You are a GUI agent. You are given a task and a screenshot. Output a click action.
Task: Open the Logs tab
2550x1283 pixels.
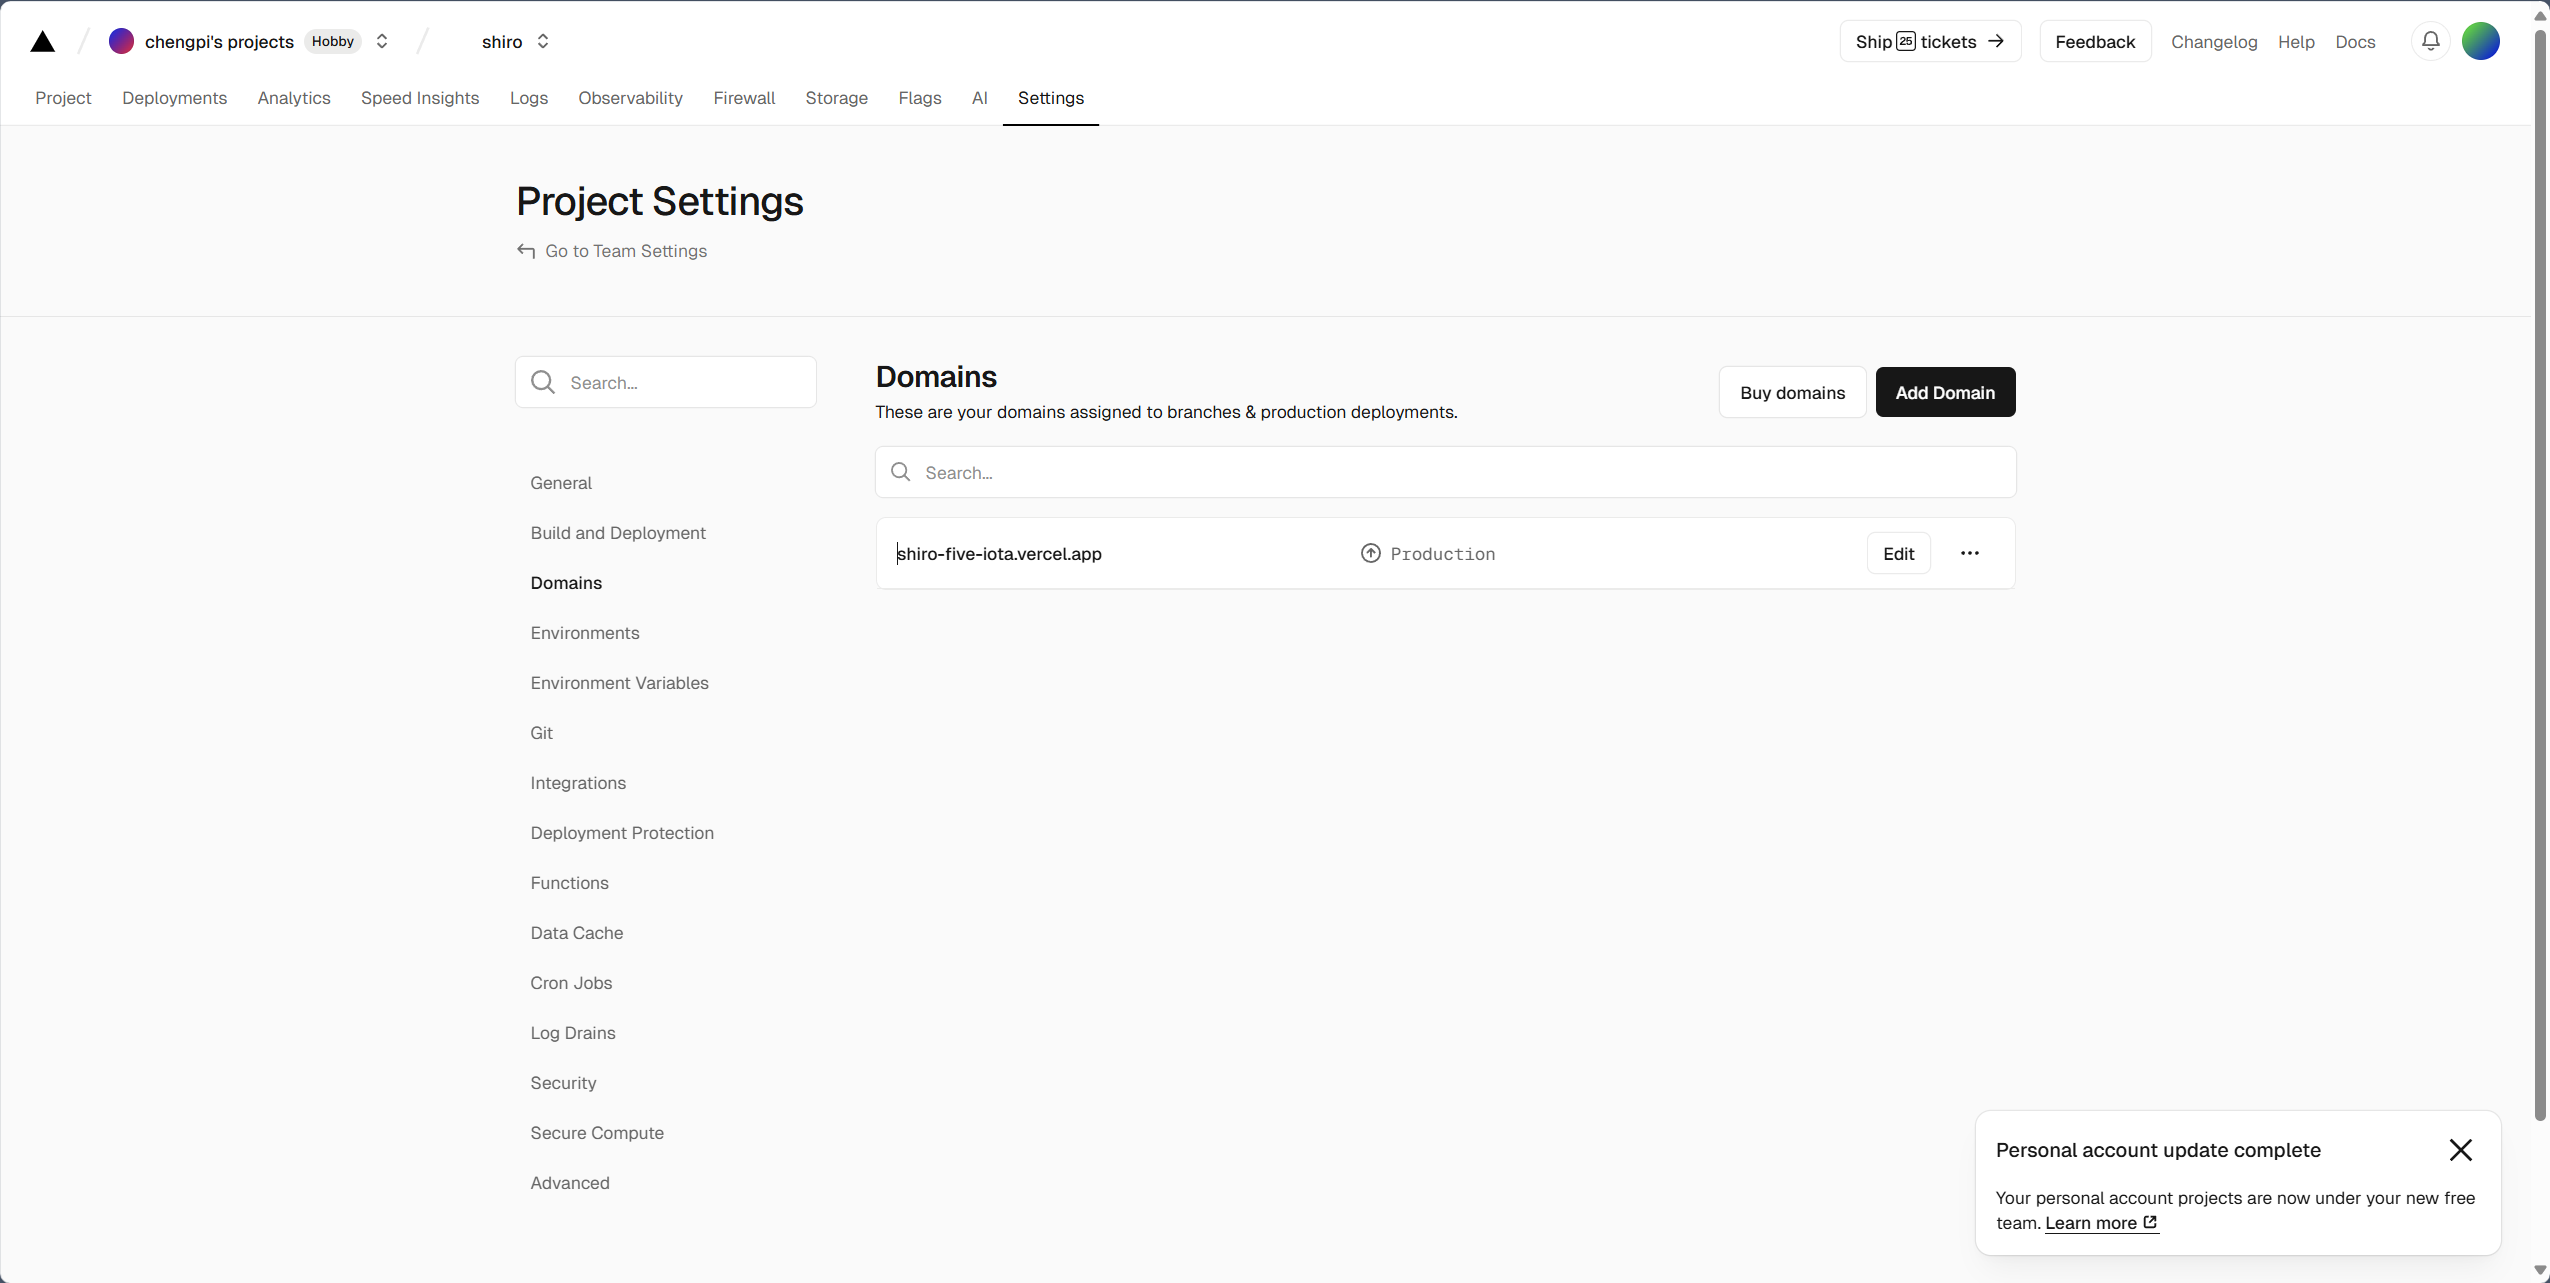coord(529,98)
